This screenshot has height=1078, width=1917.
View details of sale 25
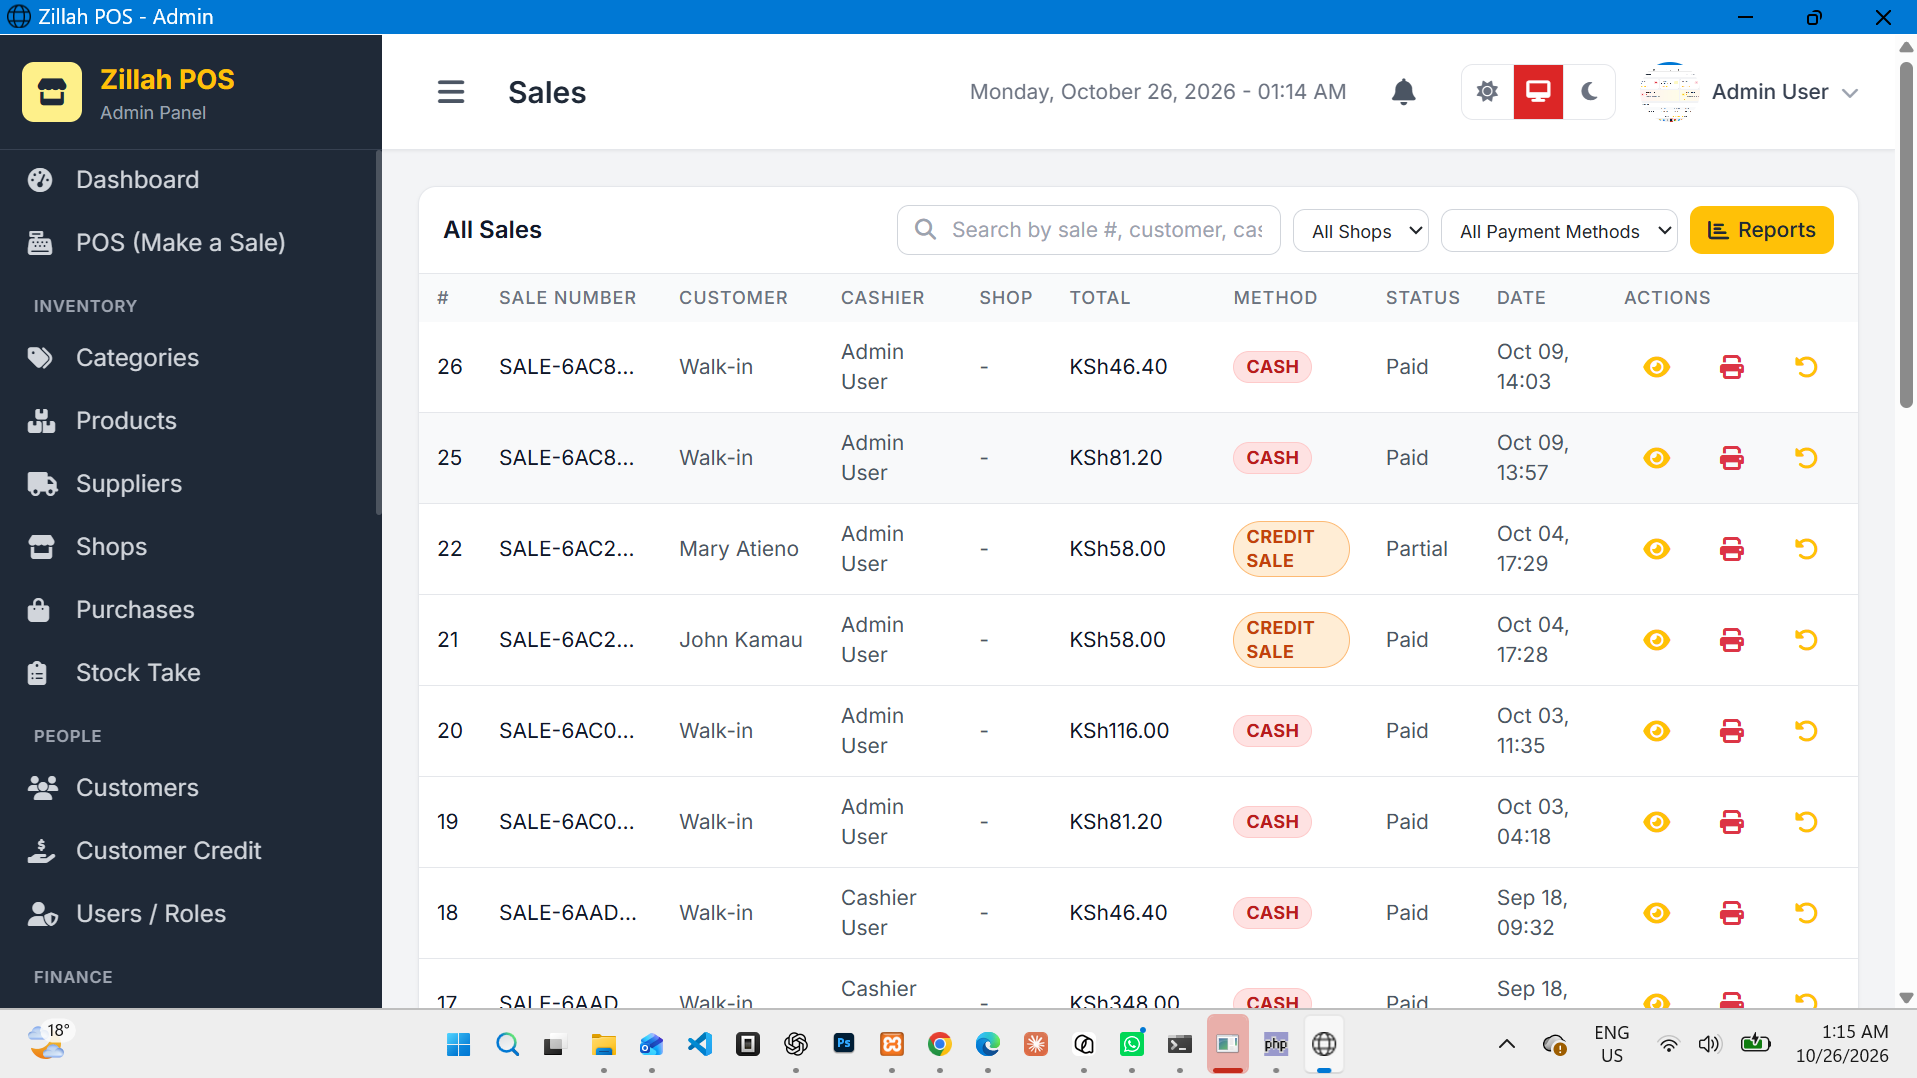point(1657,458)
